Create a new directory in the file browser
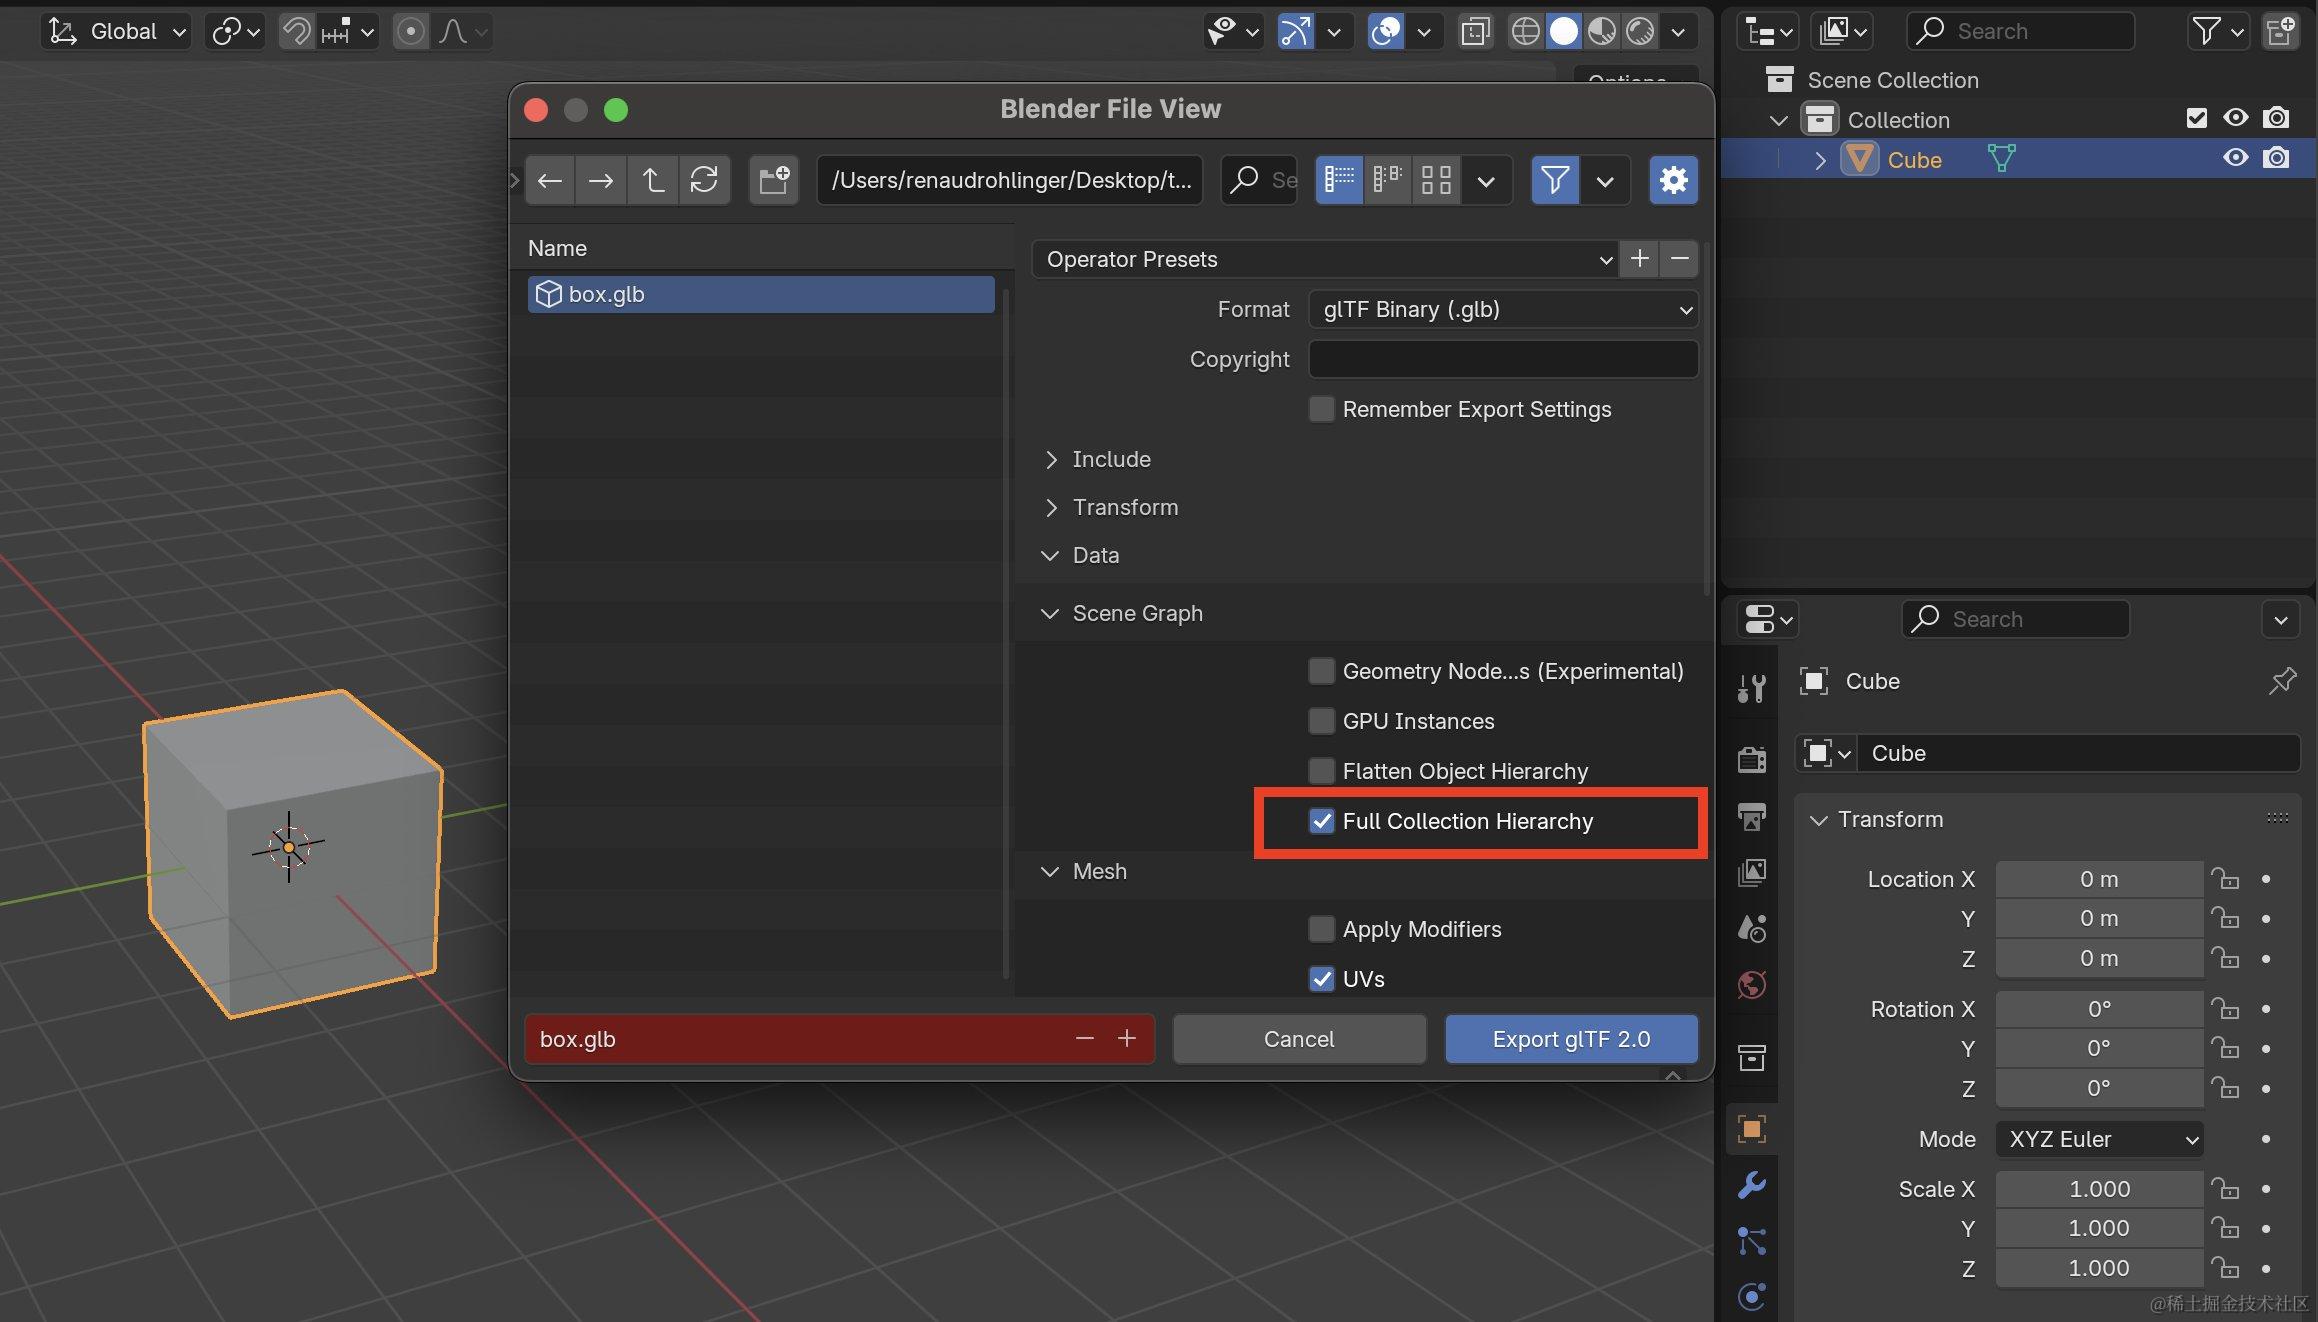The width and height of the screenshot is (2318, 1322). [x=772, y=180]
